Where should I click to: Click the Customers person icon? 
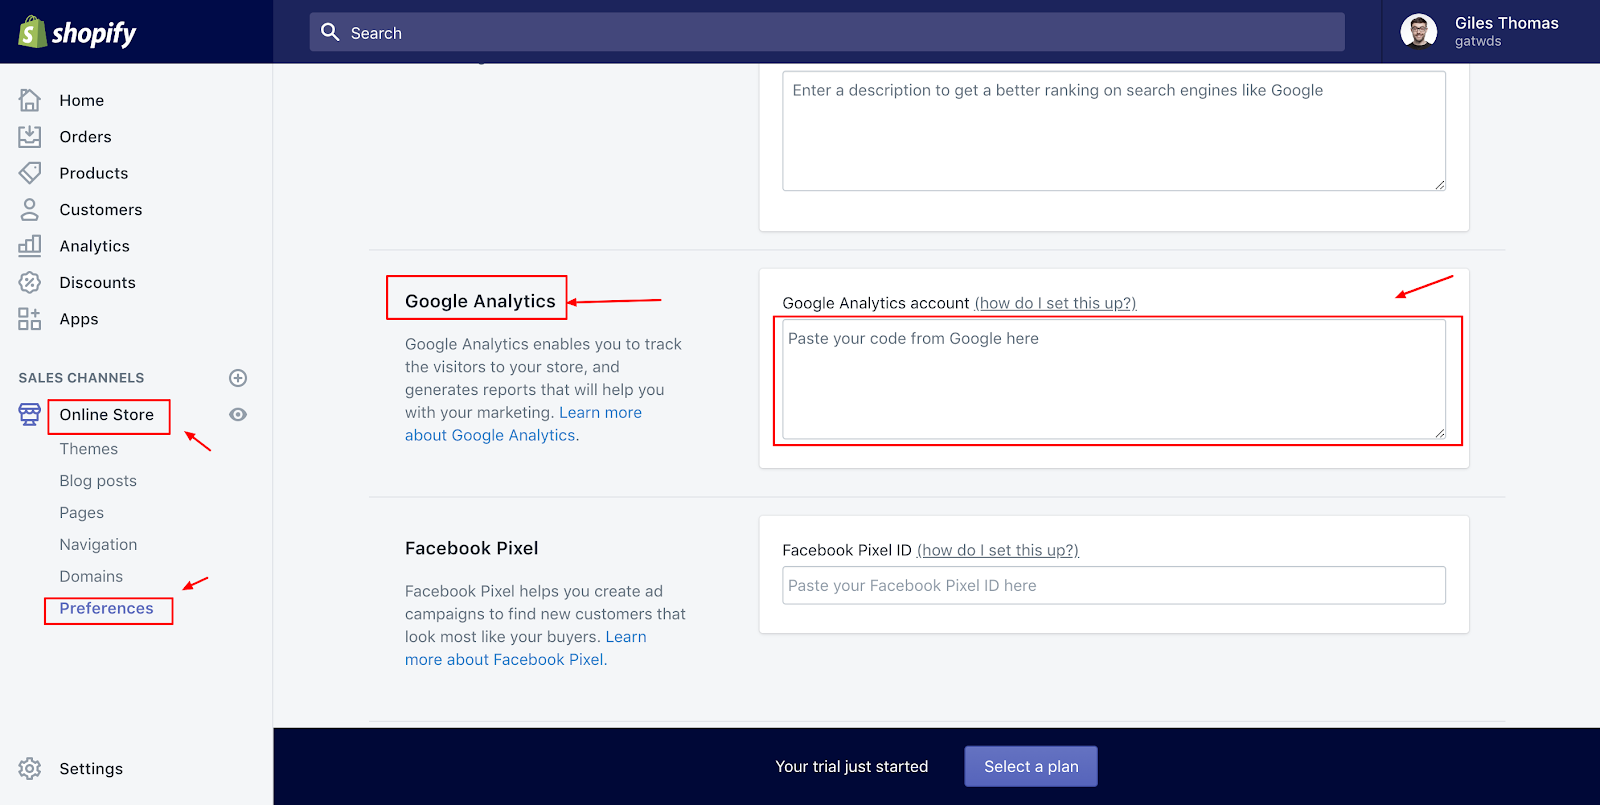(30, 209)
